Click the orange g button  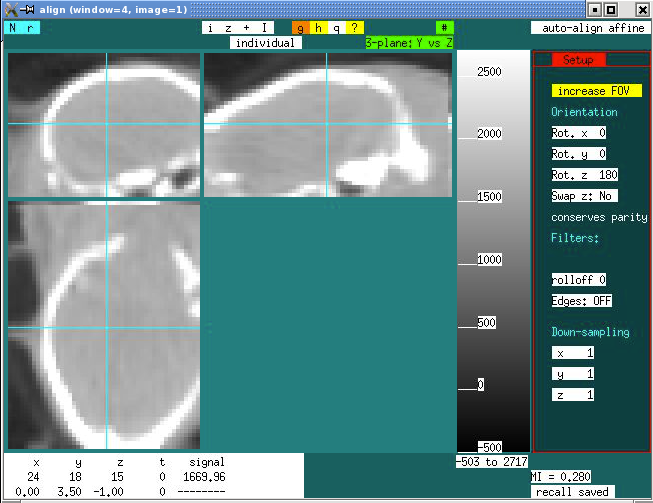[x=301, y=28]
